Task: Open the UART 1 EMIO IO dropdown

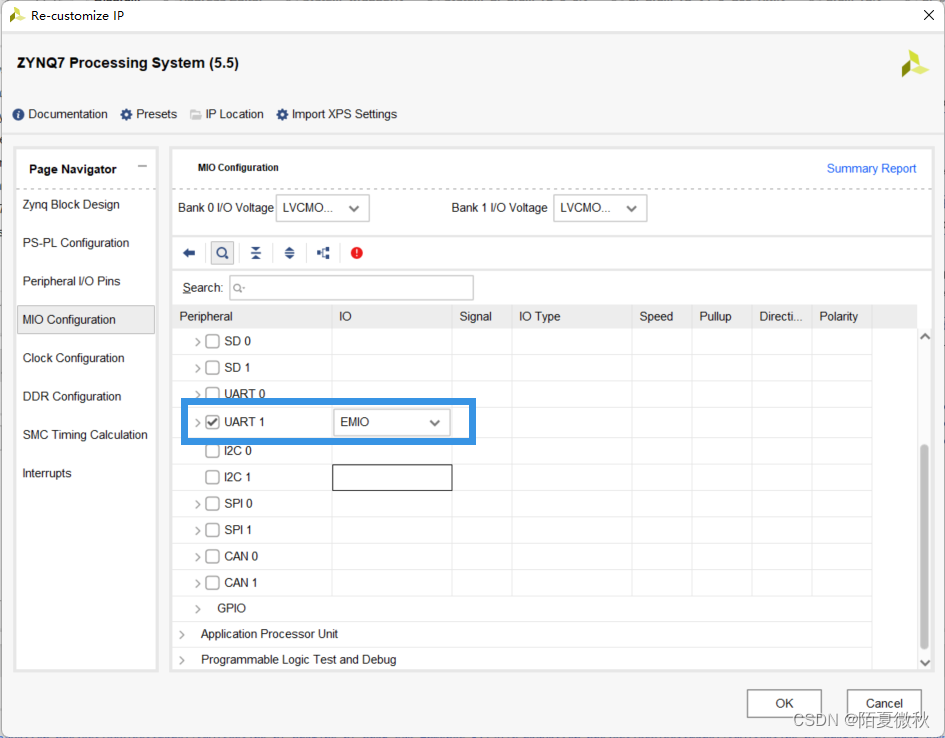Action: [x=392, y=422]
